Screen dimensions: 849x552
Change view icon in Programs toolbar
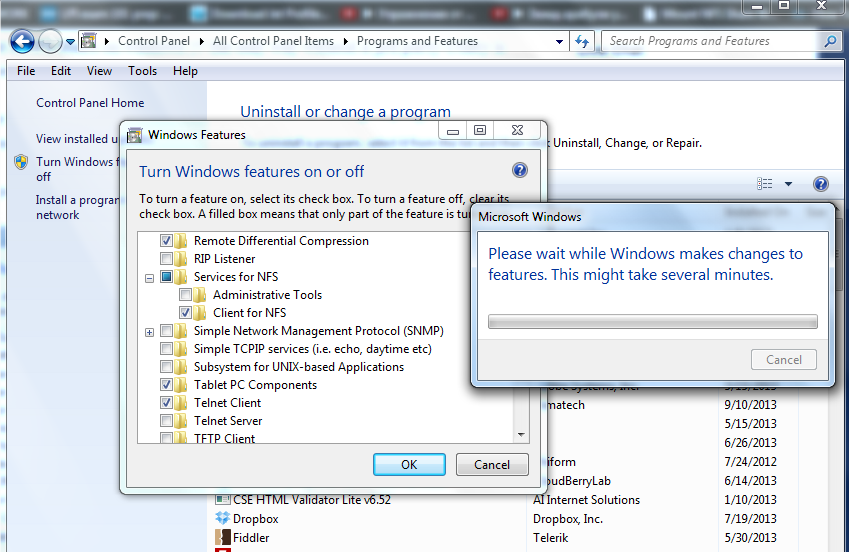(765, 184)
